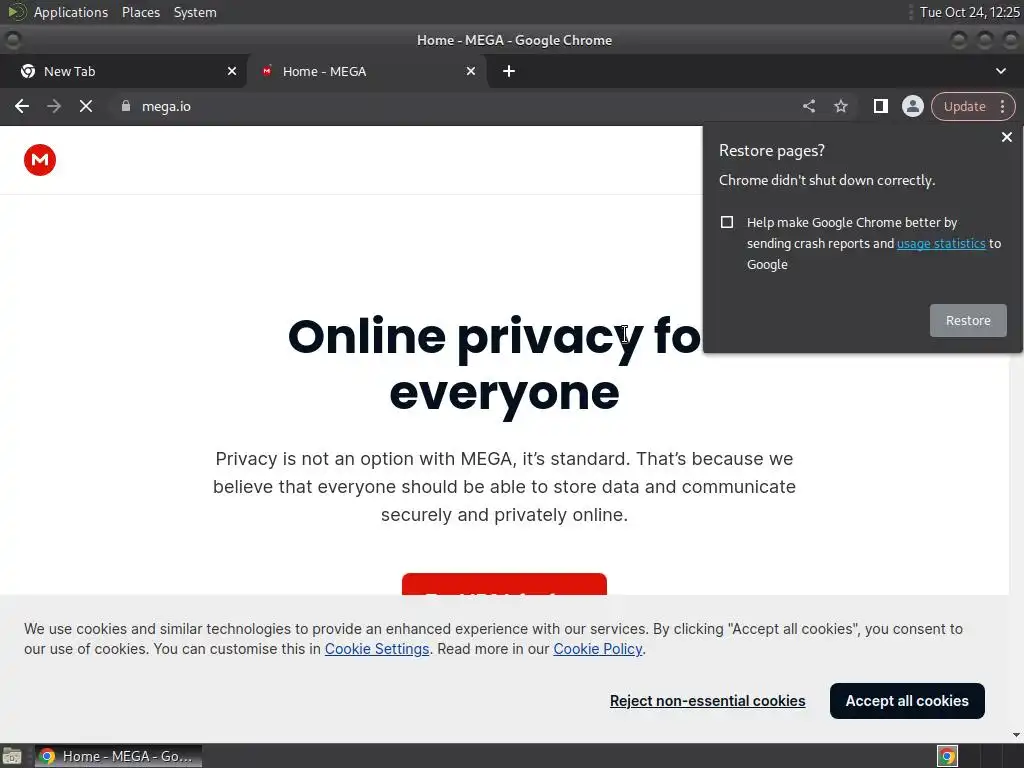Close the New Tab tab
The width and height of the screenshot is (1024, 768).
click(232, 71)
